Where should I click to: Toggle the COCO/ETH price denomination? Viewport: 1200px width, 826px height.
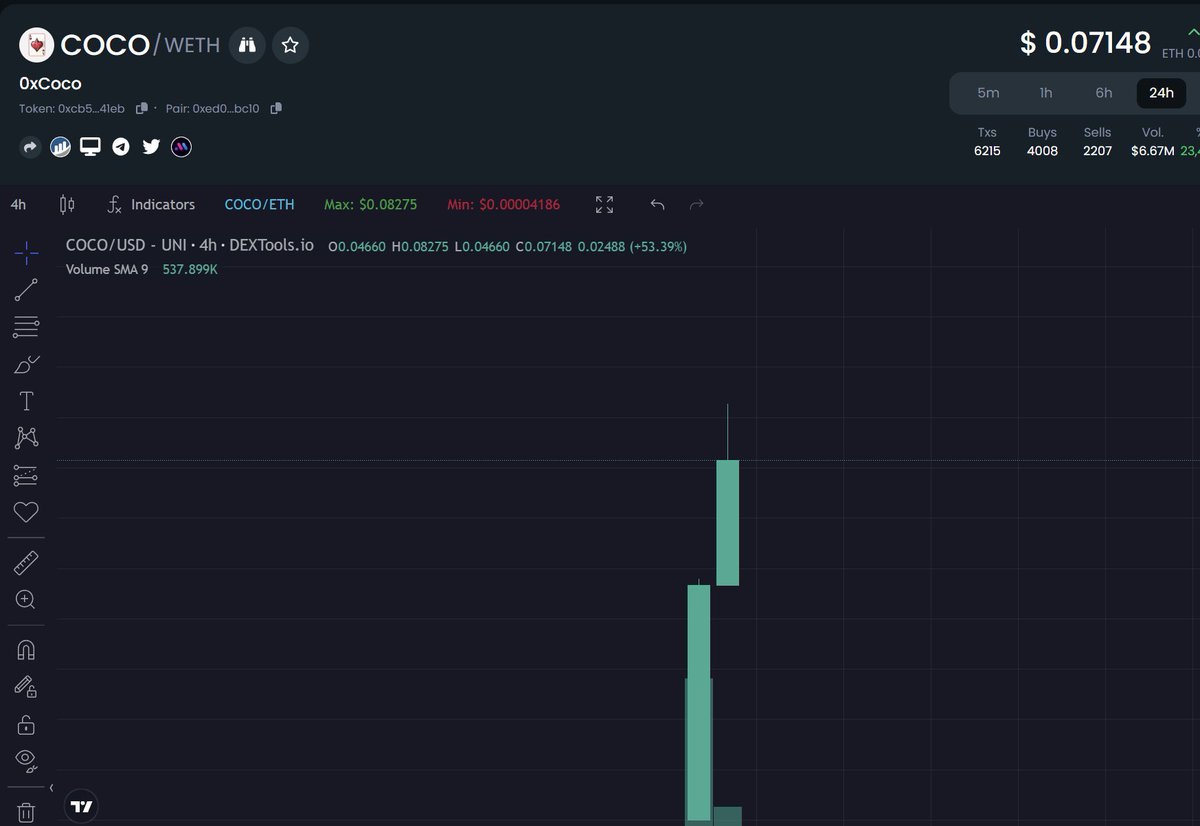[260, 204]
